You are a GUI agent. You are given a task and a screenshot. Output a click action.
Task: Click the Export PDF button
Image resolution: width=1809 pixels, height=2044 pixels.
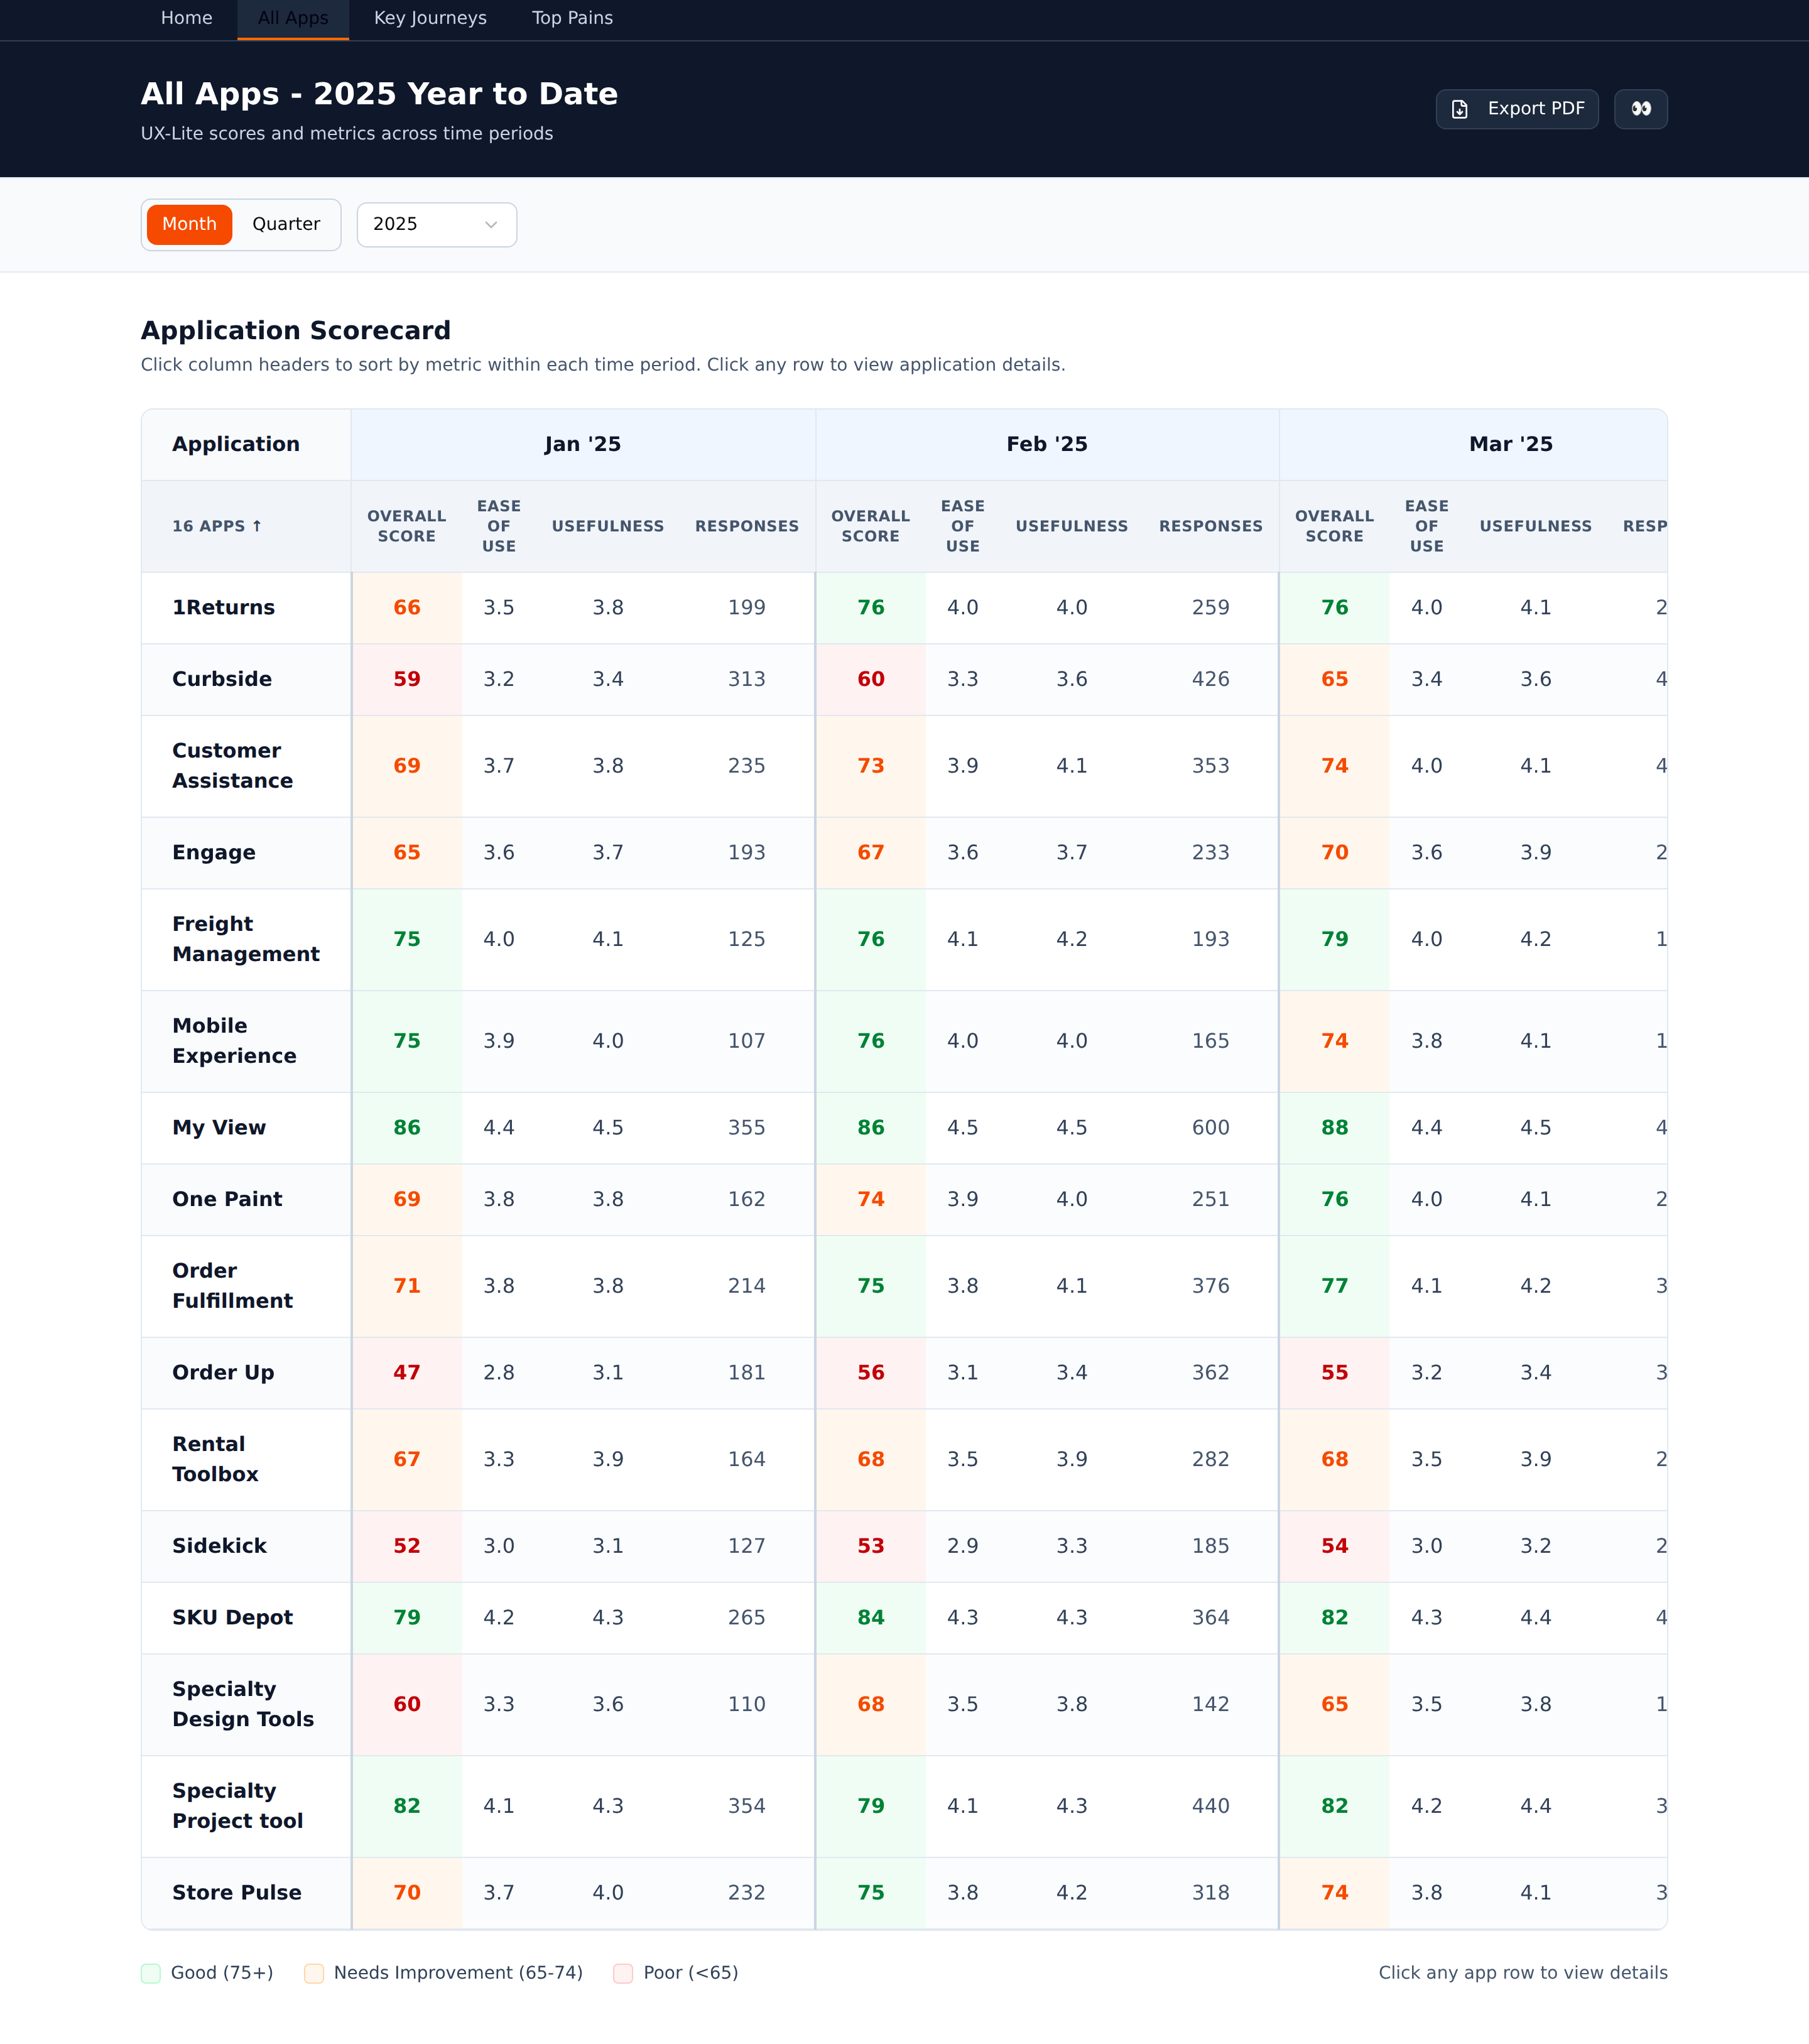(x=1517, y=109)
